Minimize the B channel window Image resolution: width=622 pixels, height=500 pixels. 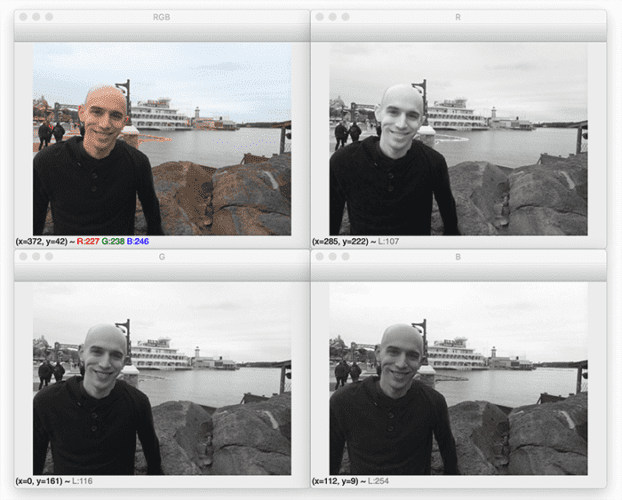point(332,257)
